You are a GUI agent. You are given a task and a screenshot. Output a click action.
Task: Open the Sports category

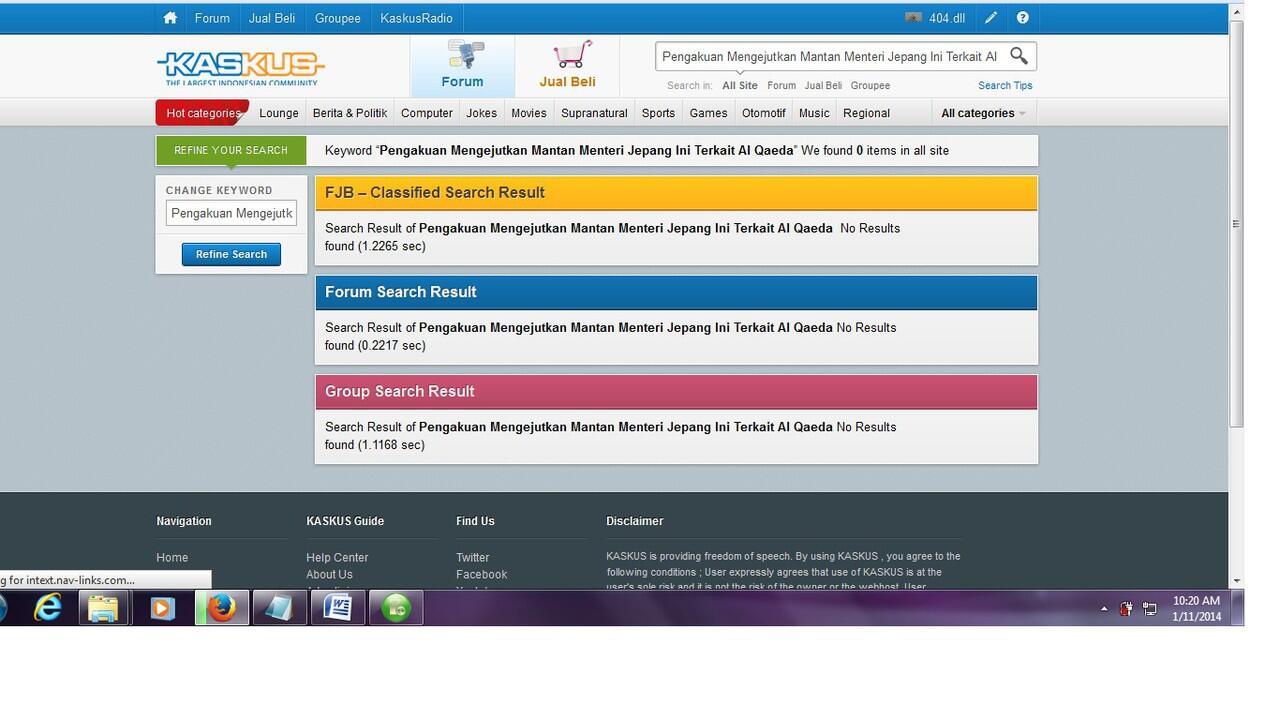(658, 113)
